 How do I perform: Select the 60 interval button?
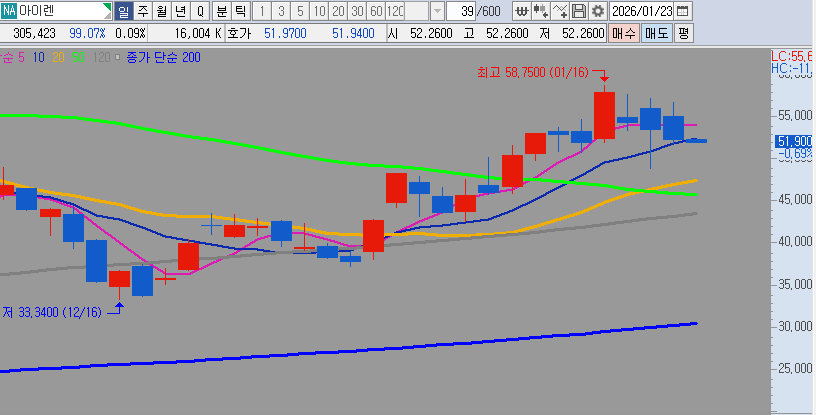(376, 11)
